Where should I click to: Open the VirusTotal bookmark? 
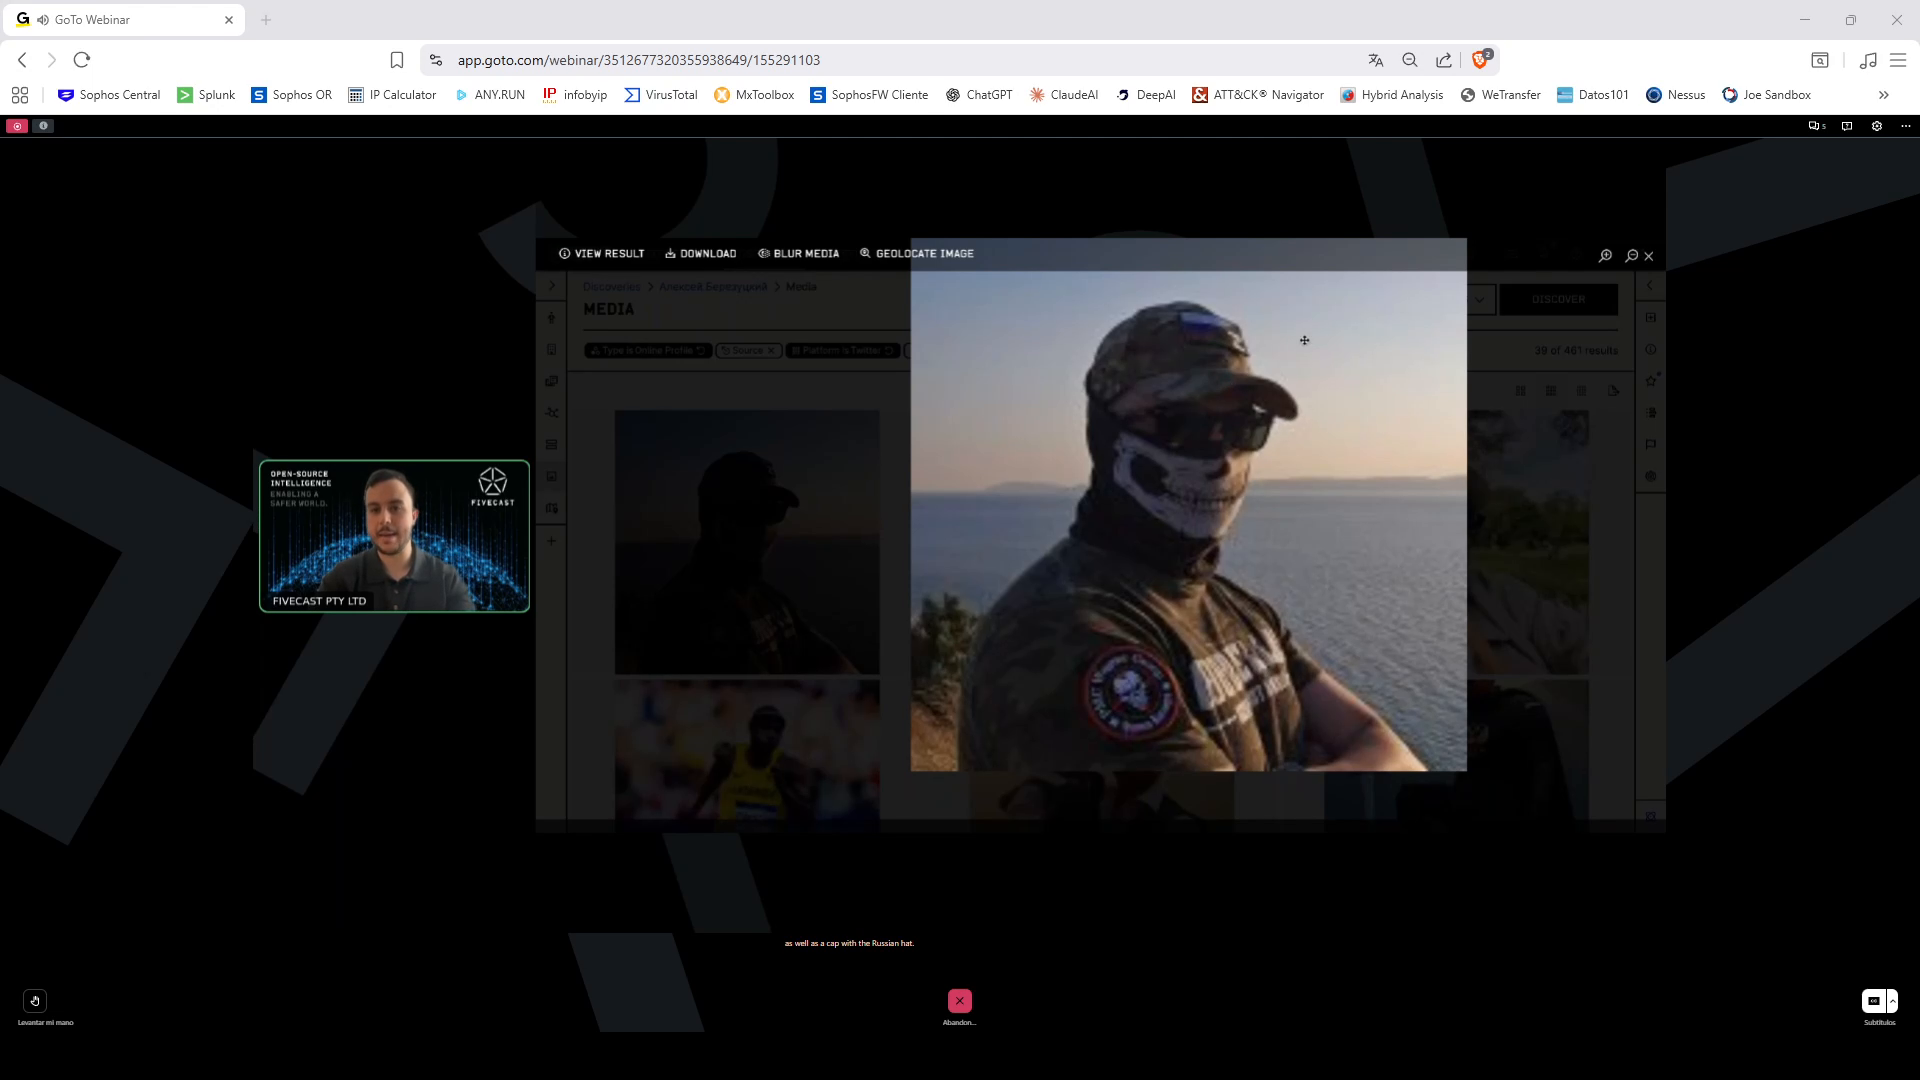(661, 95)
